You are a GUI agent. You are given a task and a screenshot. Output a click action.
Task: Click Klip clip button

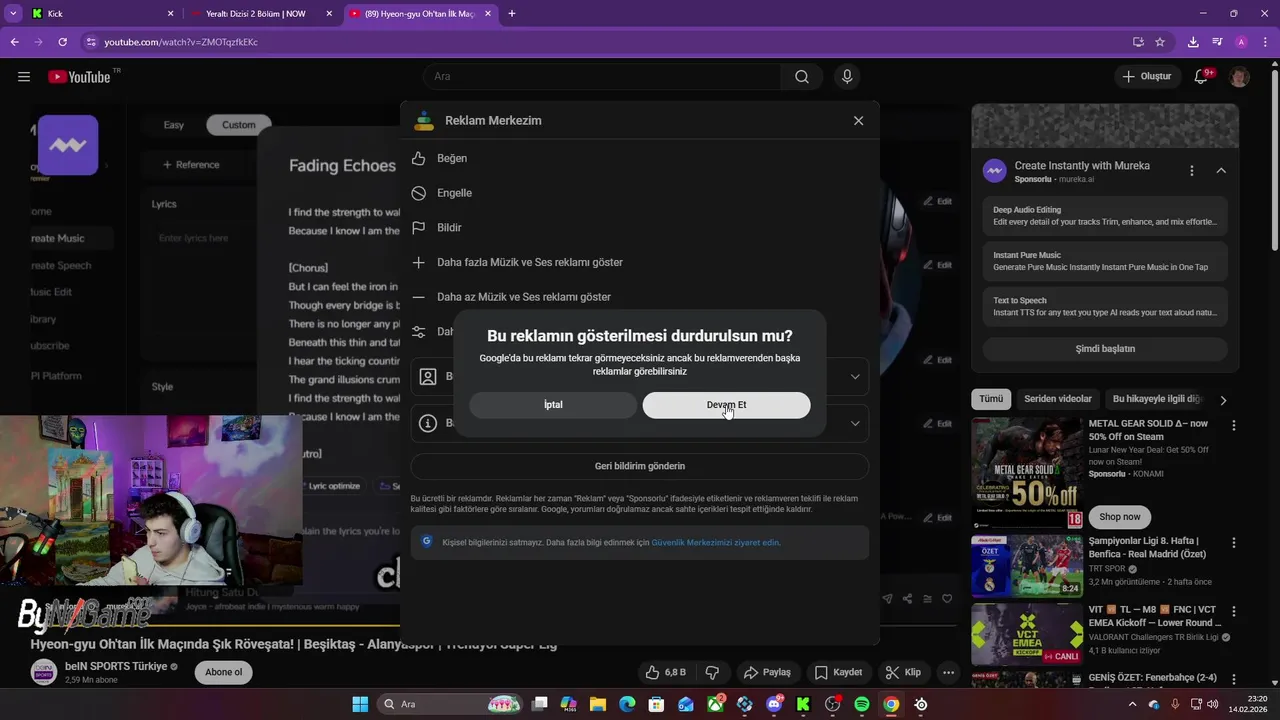click(903, 672)
